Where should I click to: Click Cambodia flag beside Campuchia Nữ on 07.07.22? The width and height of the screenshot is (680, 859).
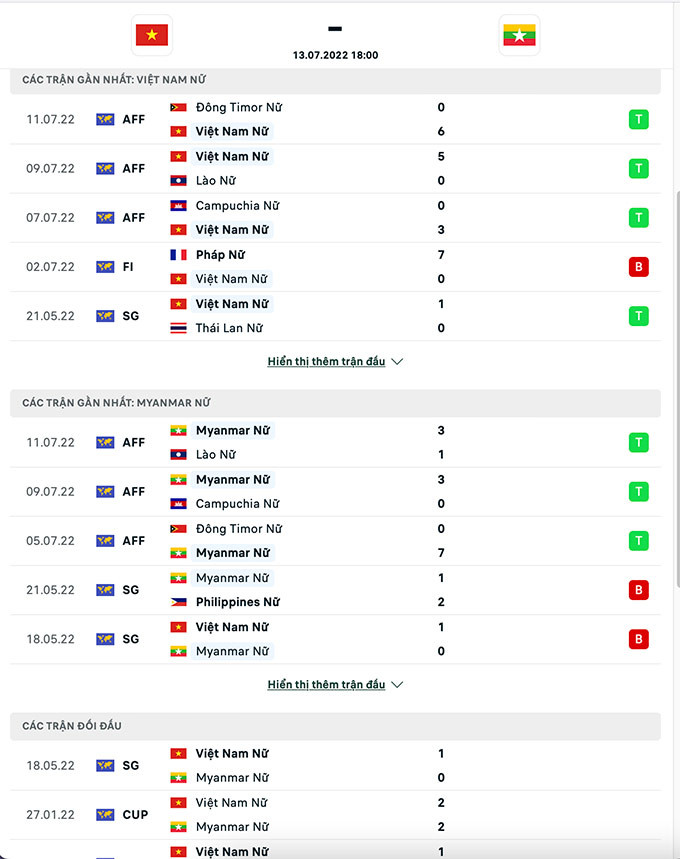[179, 206]
